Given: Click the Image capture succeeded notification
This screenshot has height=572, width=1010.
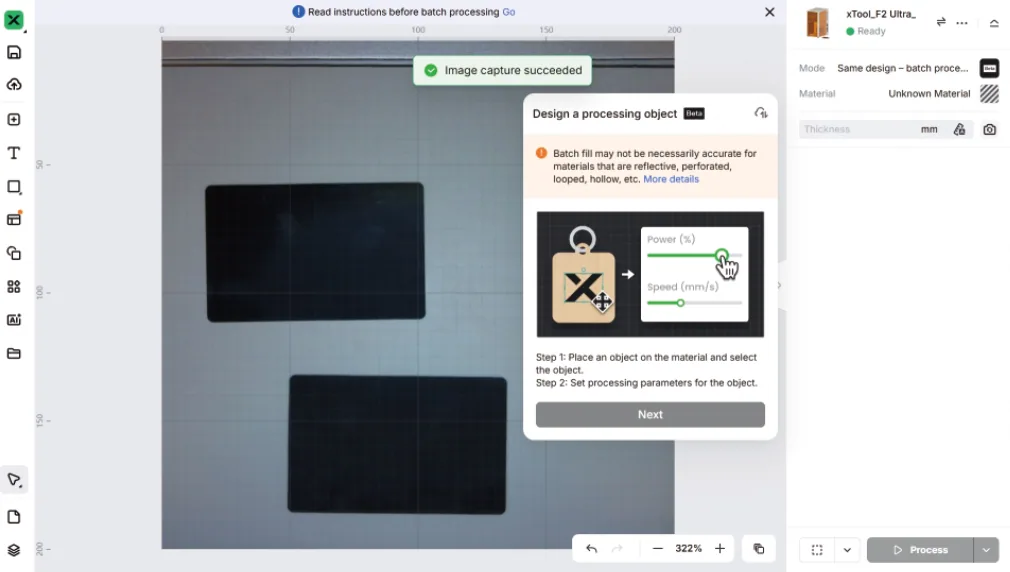Looking at the screenshot, I should click(x=502, y=70).
